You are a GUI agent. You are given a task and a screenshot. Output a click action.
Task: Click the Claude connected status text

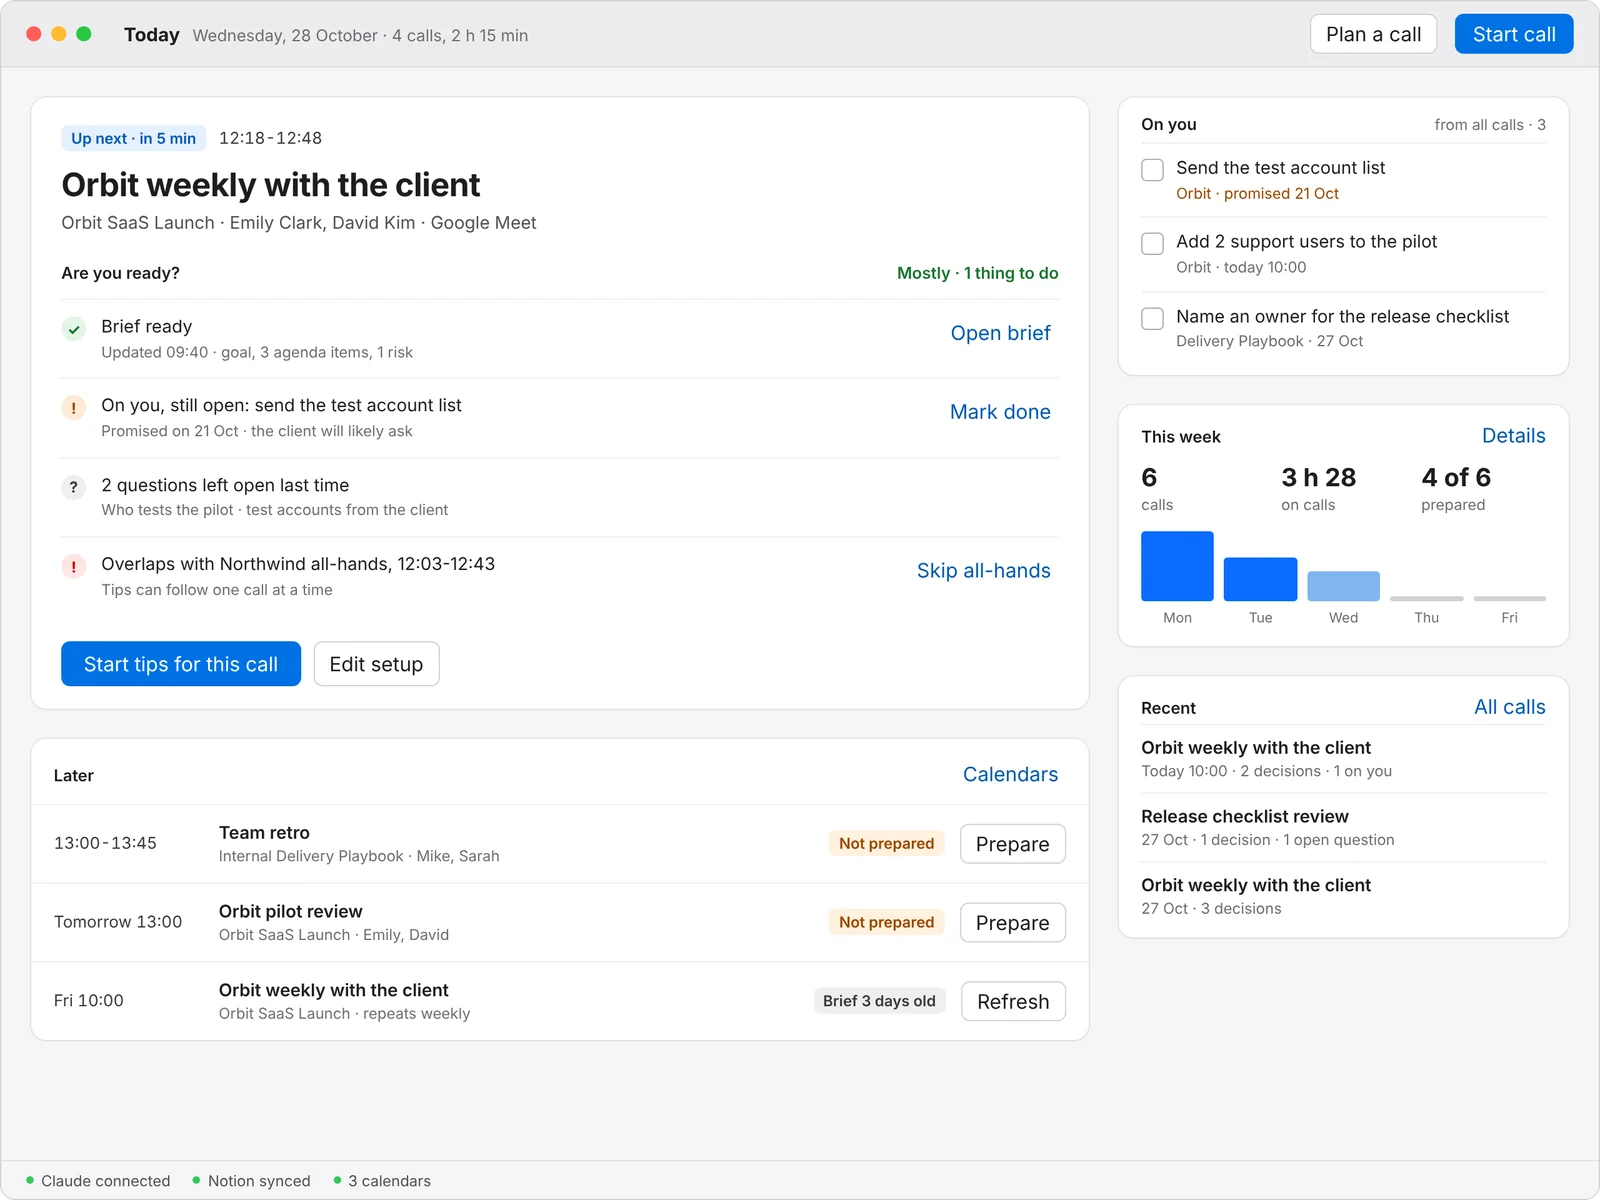(x=106, y=1181)
